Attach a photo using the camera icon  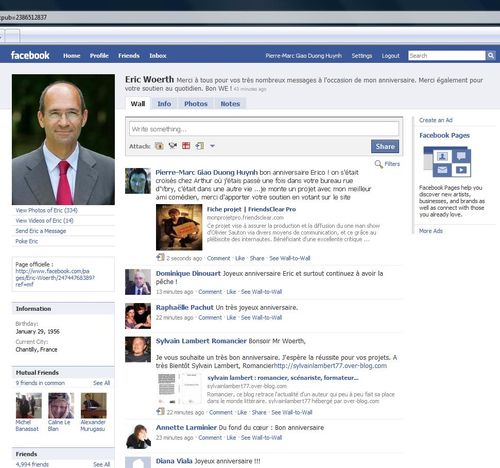(159, 146)
